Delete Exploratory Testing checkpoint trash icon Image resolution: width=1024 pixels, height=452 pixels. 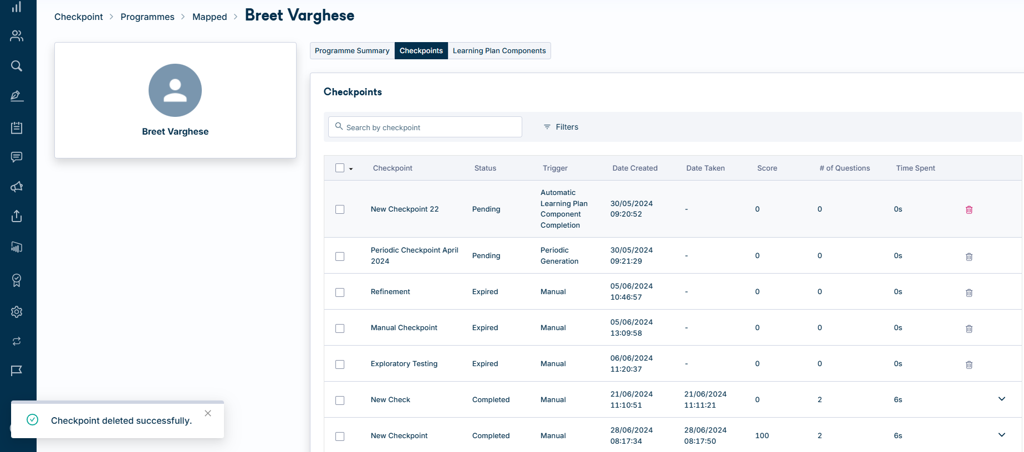969,364
